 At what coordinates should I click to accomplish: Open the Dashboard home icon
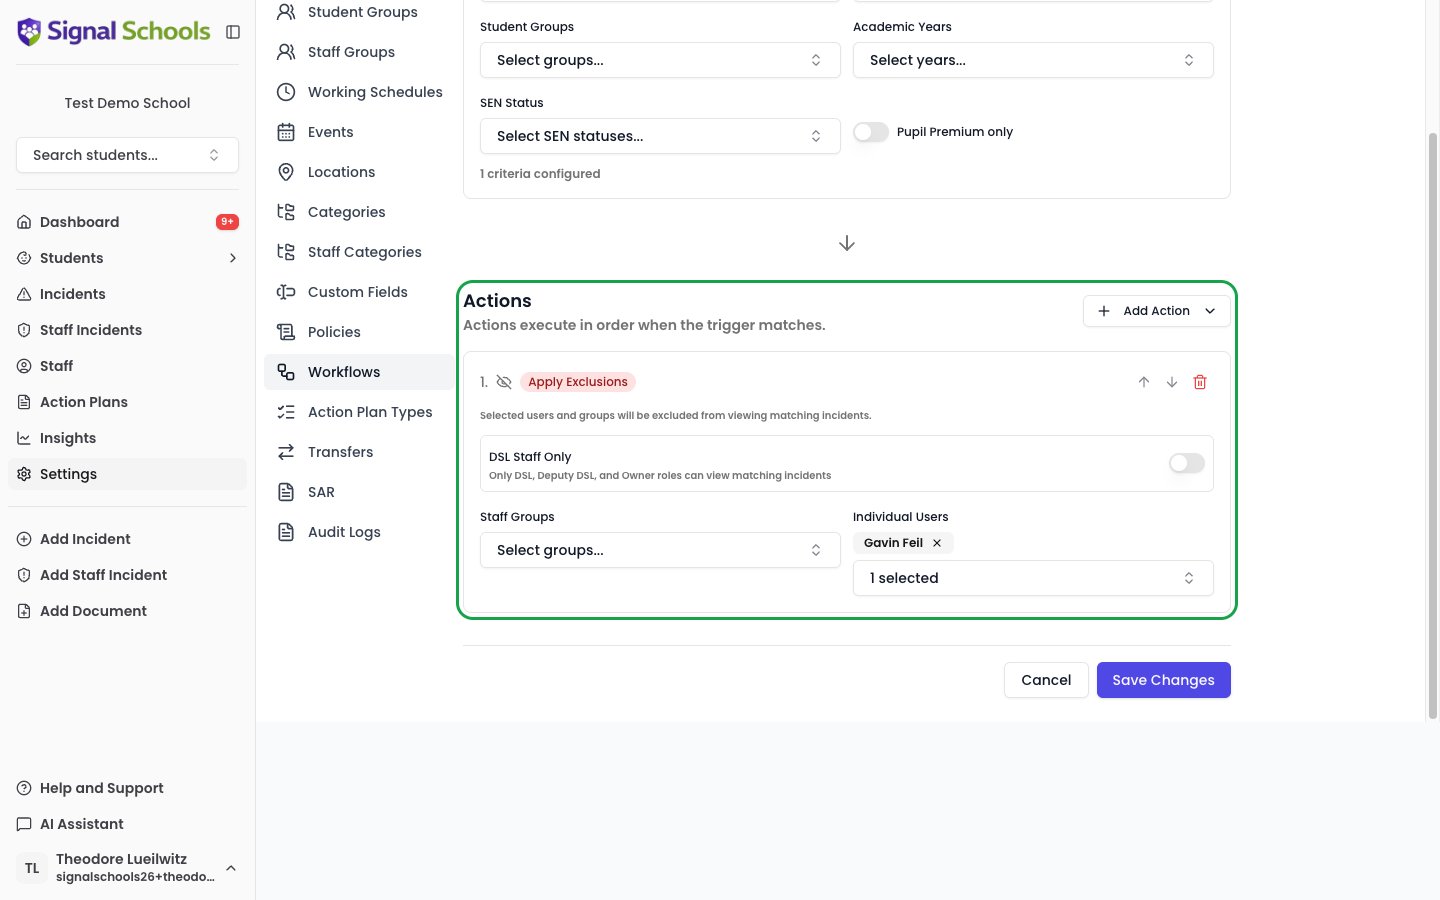click(24, 222)
